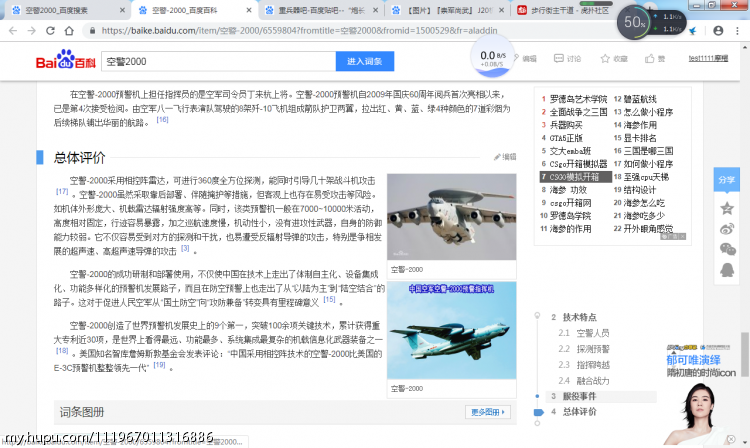Go back to the previous page
The height and width of the screenshot is (448, 750).
click(13, 31)
